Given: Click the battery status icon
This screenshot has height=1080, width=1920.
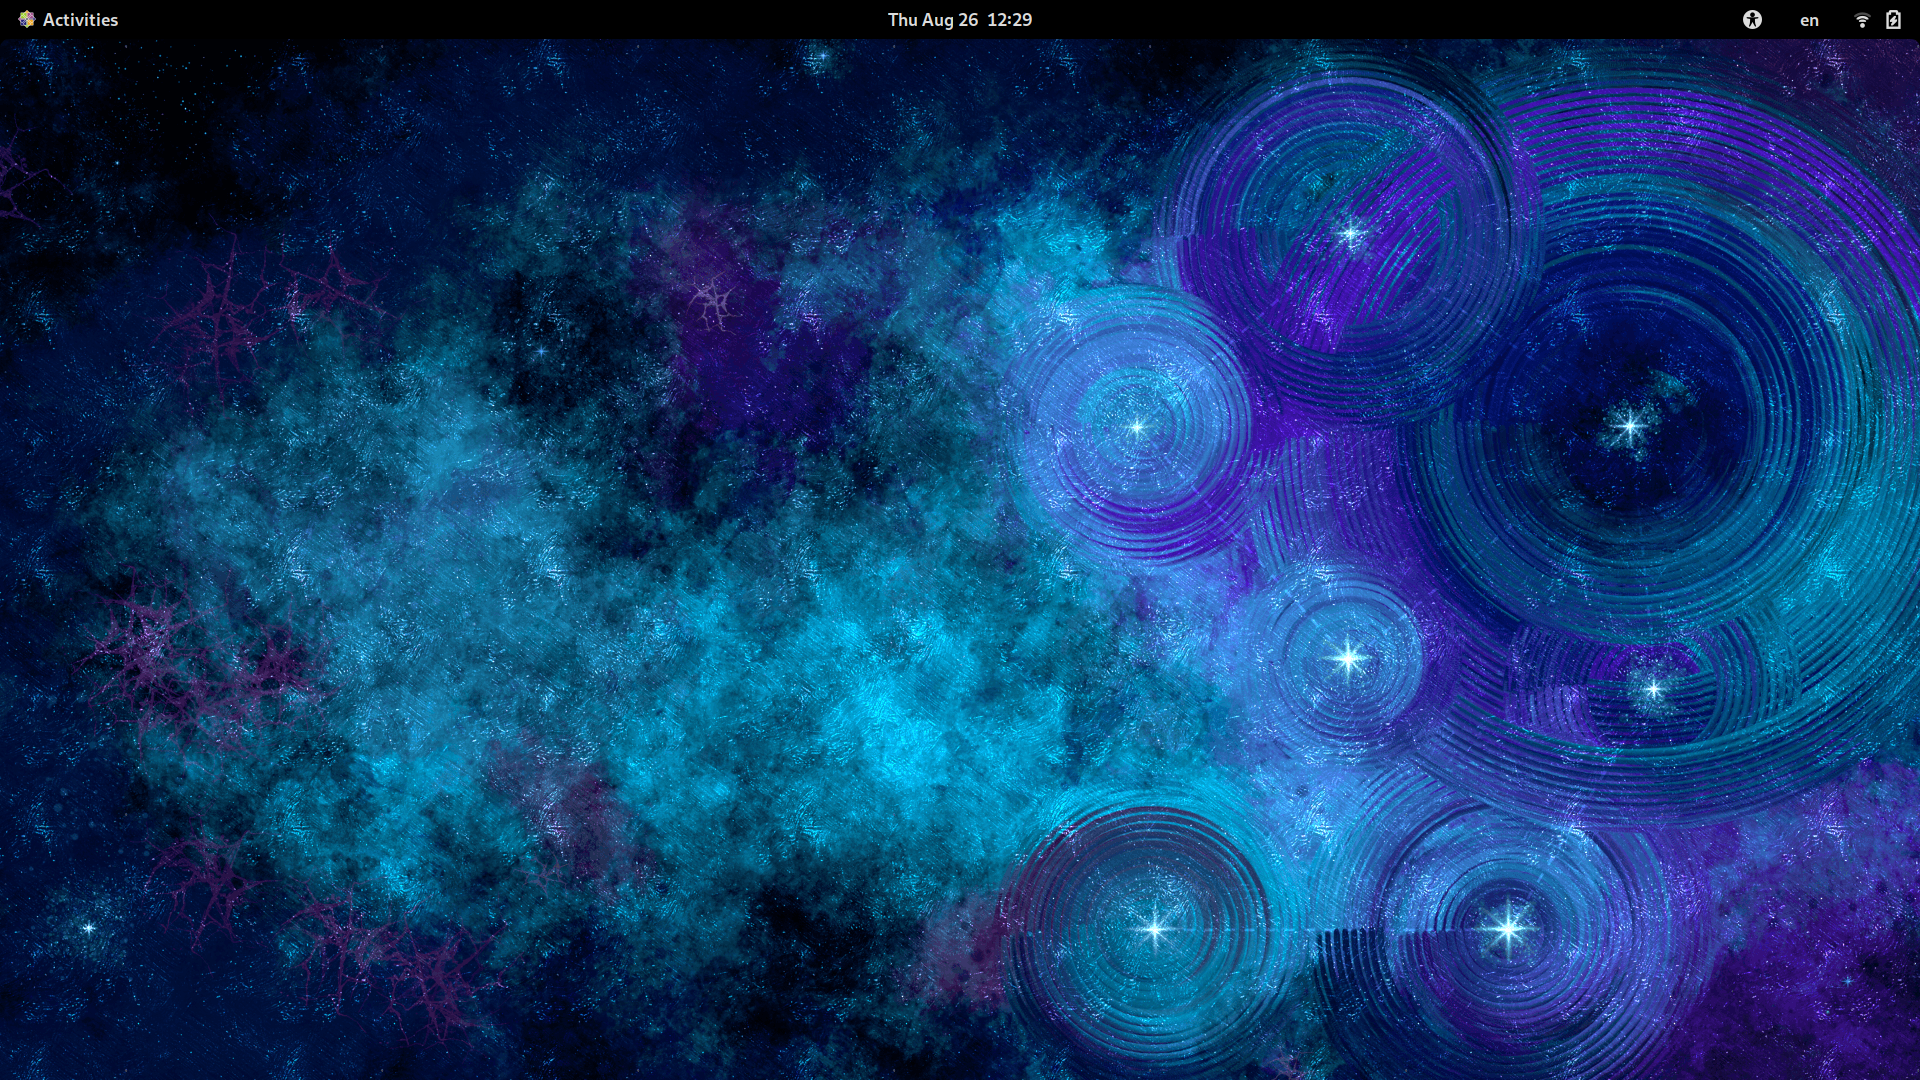Looking at the screenshot, I should tap(1893, 20).
